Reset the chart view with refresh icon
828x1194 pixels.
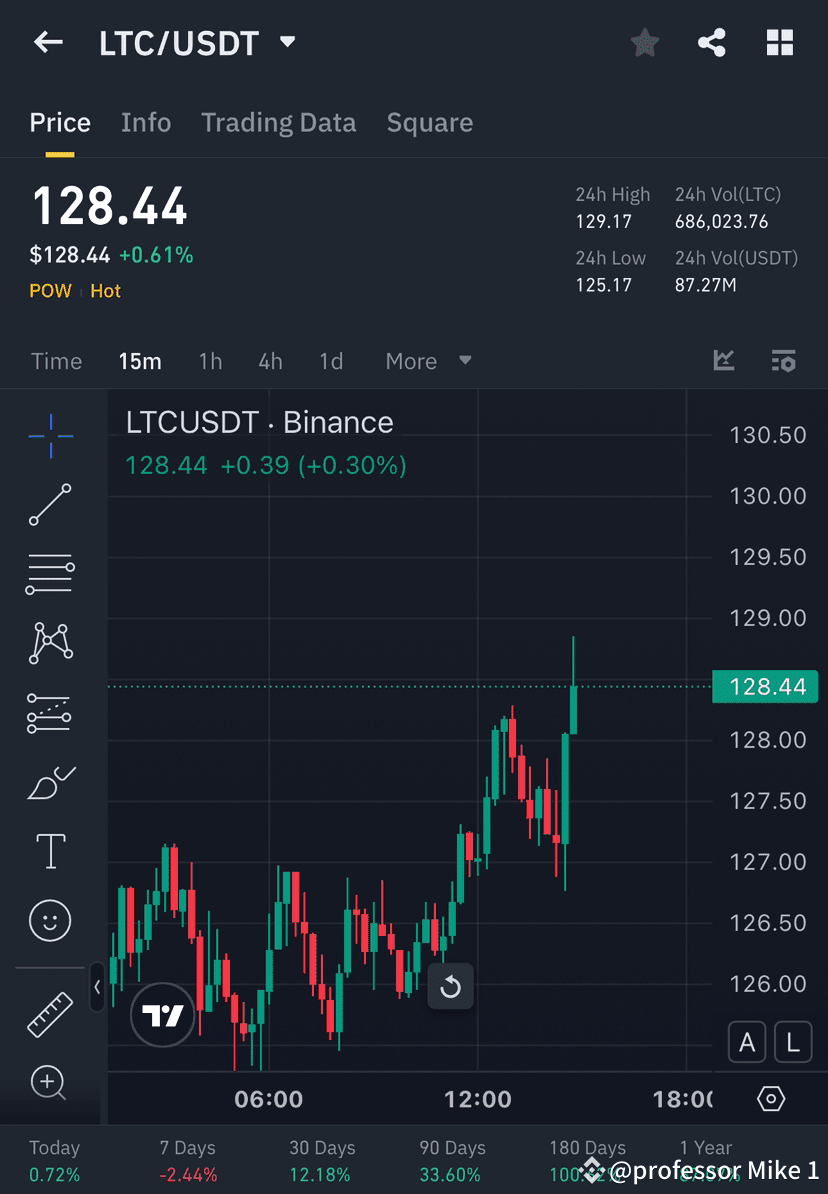[451, 987]
